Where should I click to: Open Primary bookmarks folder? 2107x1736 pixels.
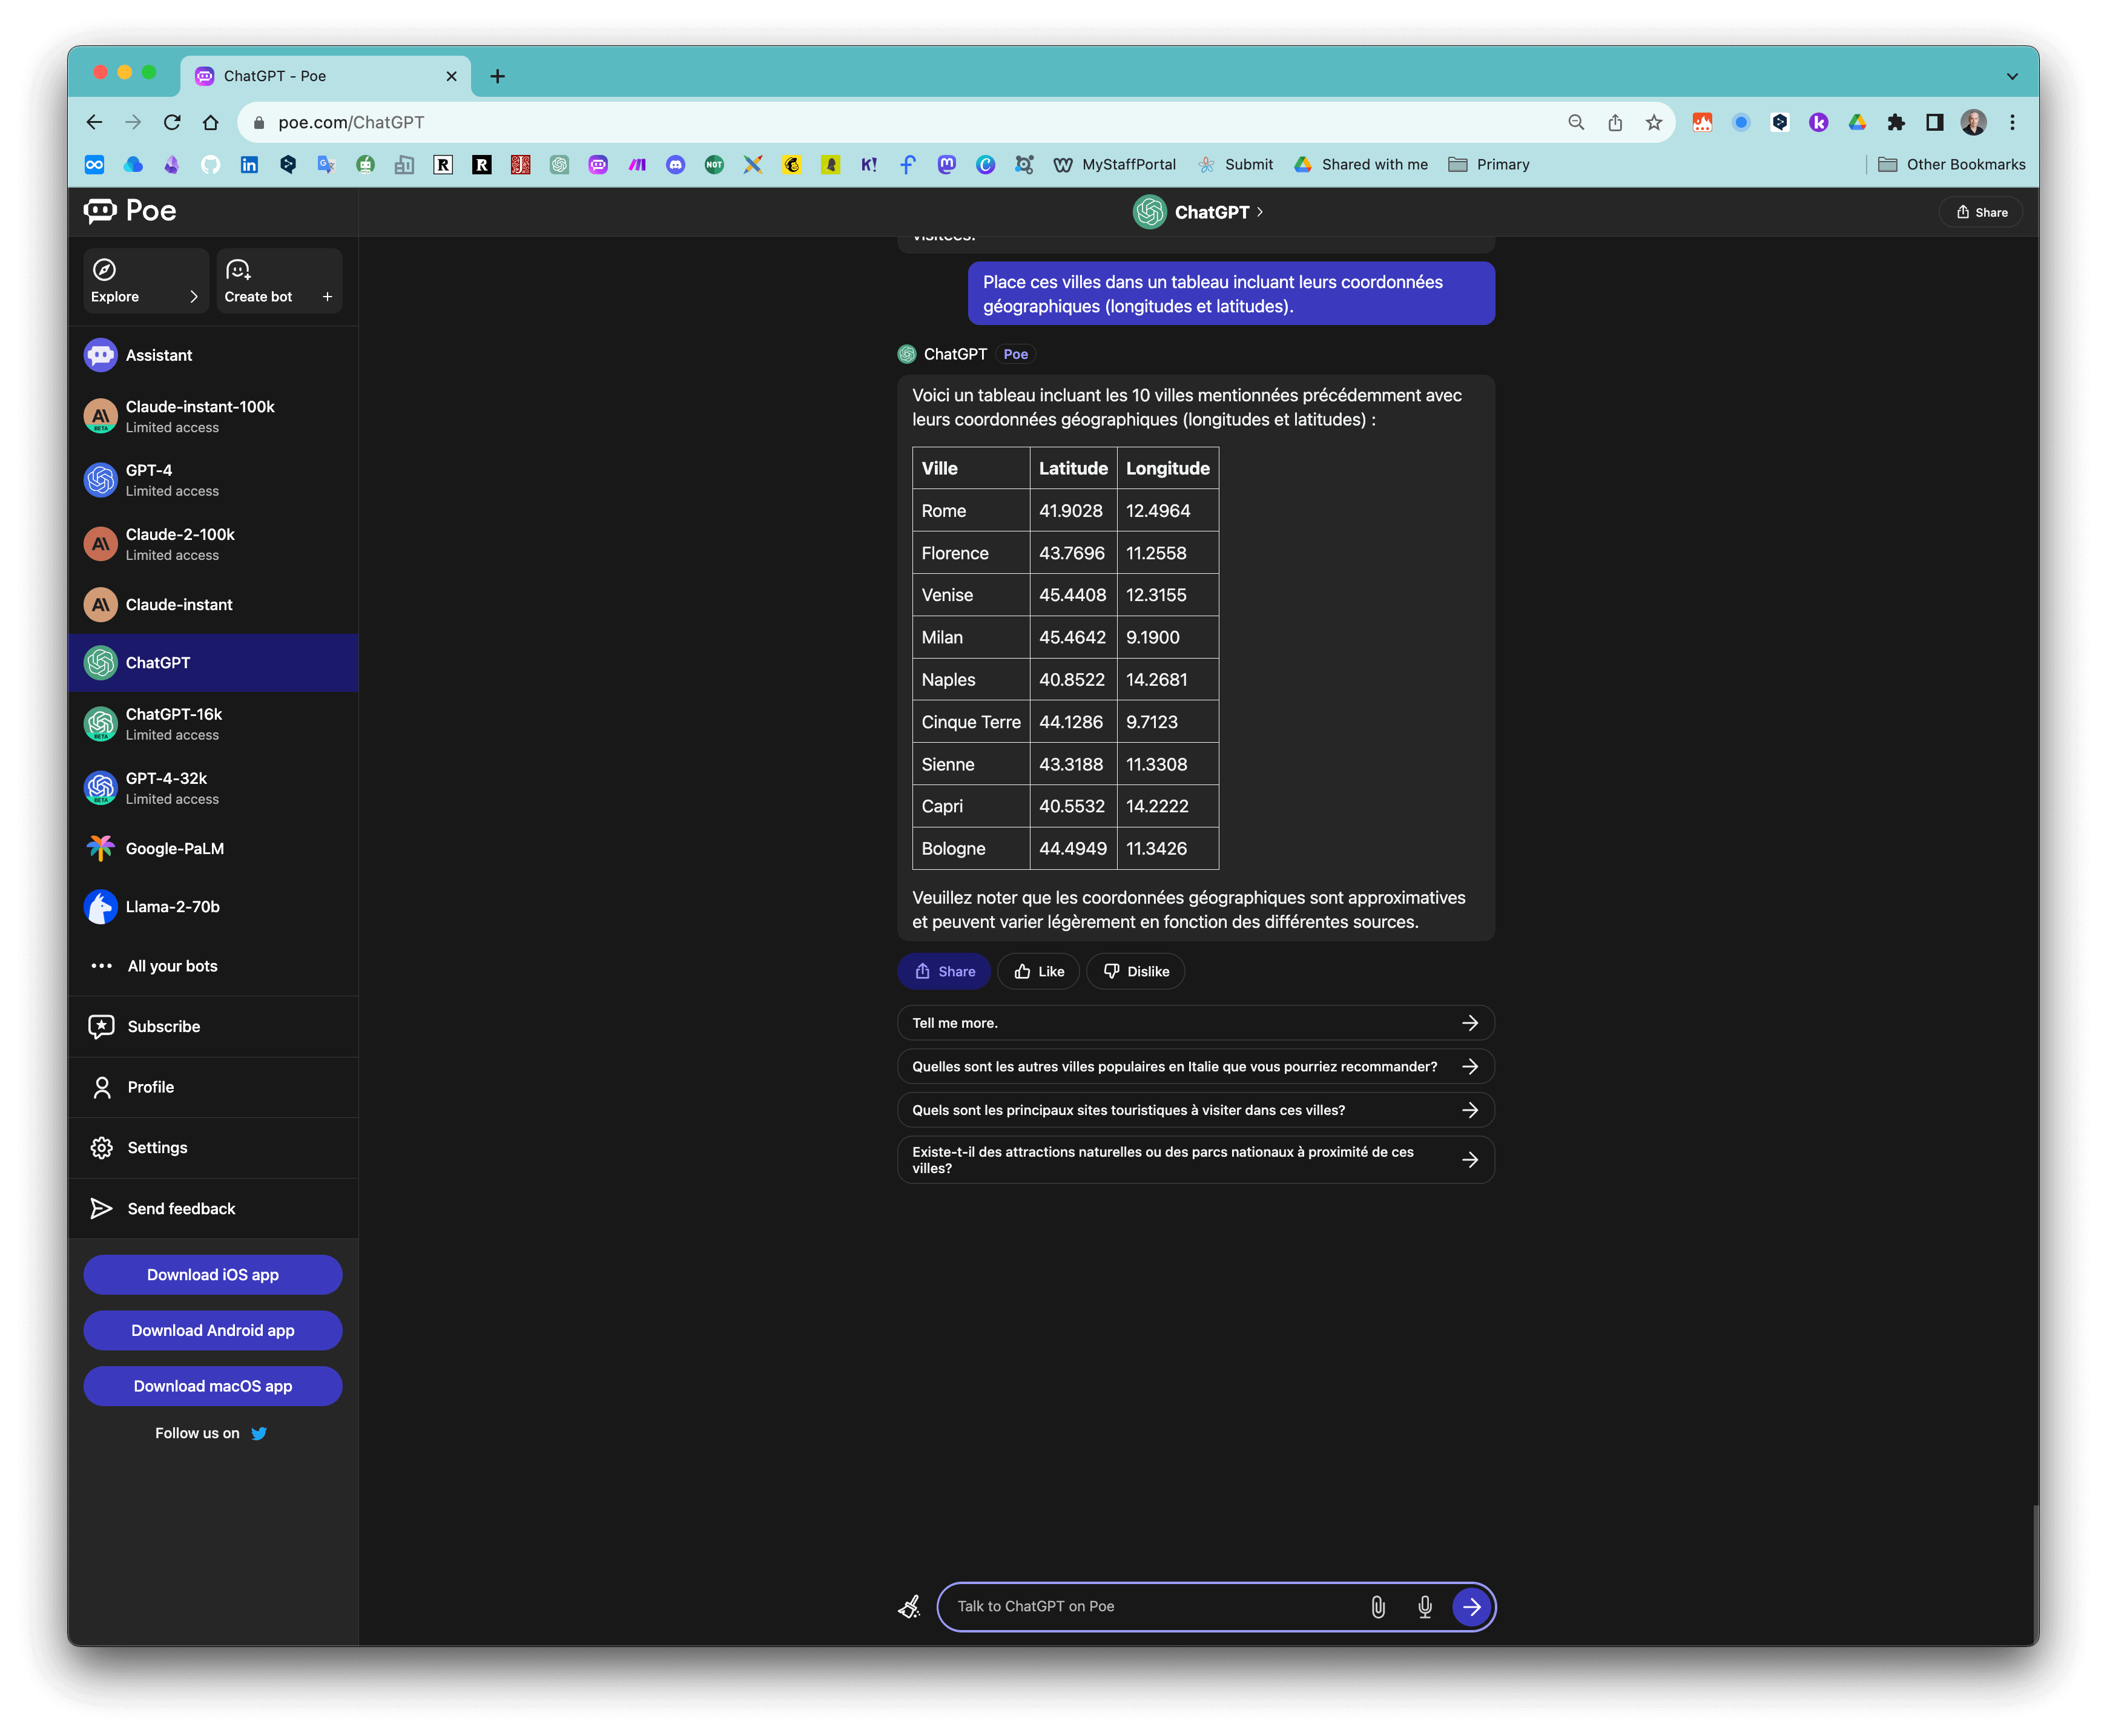coord(1489,165)
